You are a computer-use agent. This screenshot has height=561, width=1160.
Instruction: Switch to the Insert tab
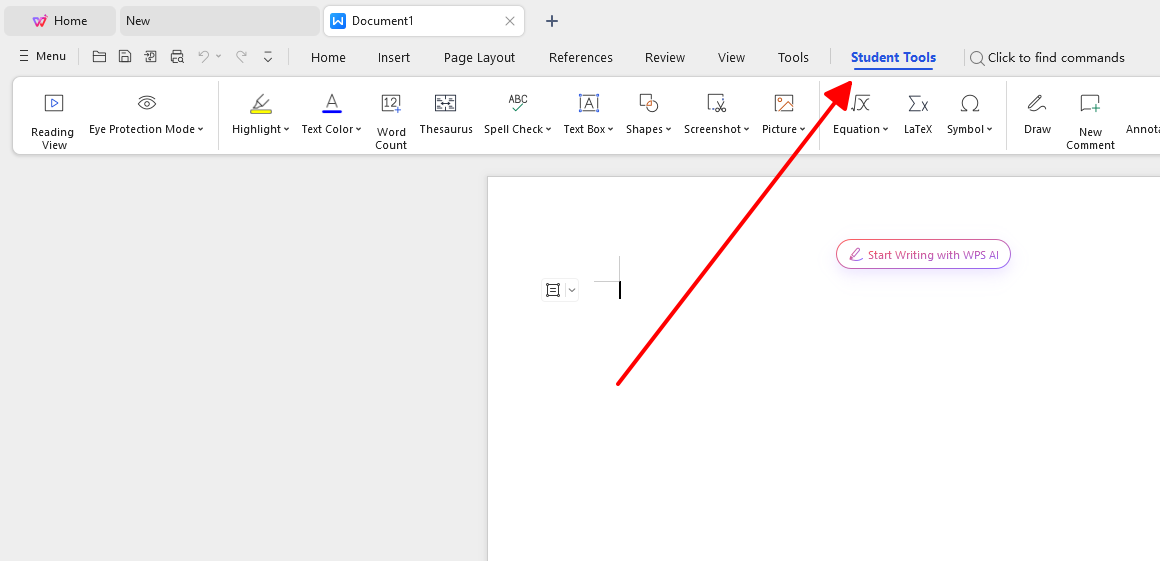(x=393, y=57)
